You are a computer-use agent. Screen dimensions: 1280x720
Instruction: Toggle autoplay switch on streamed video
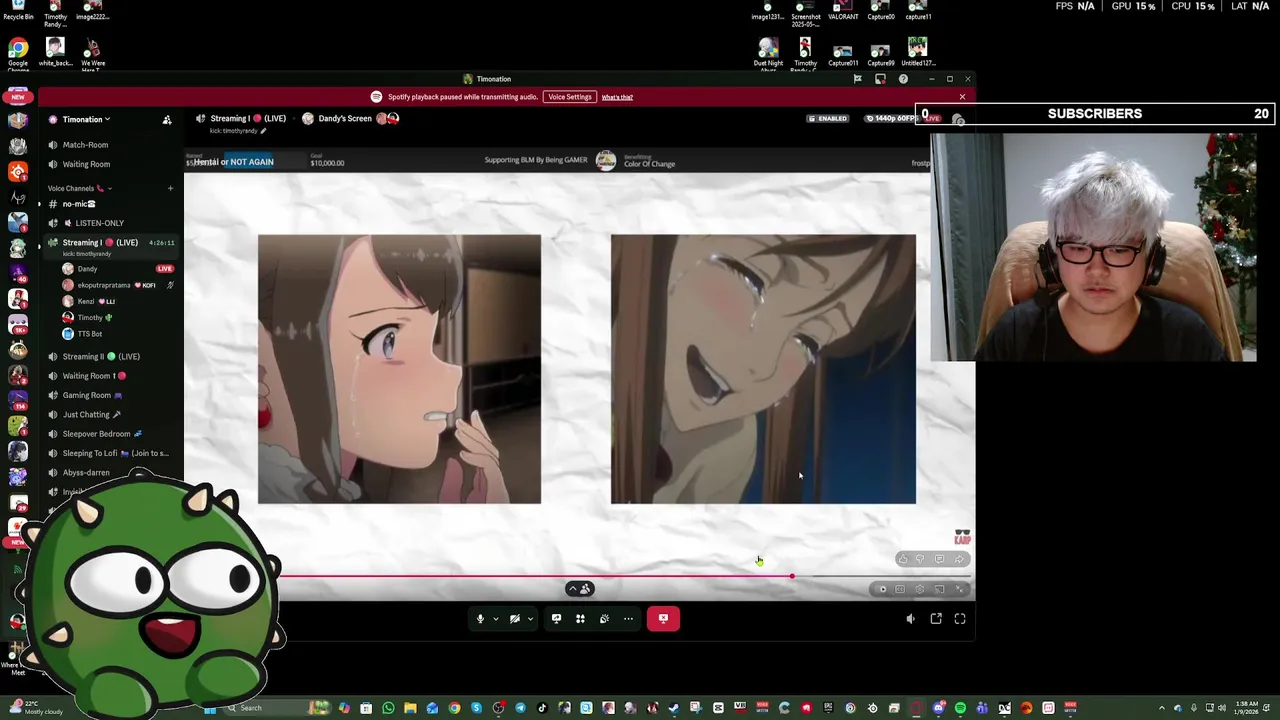pos(882,590)
